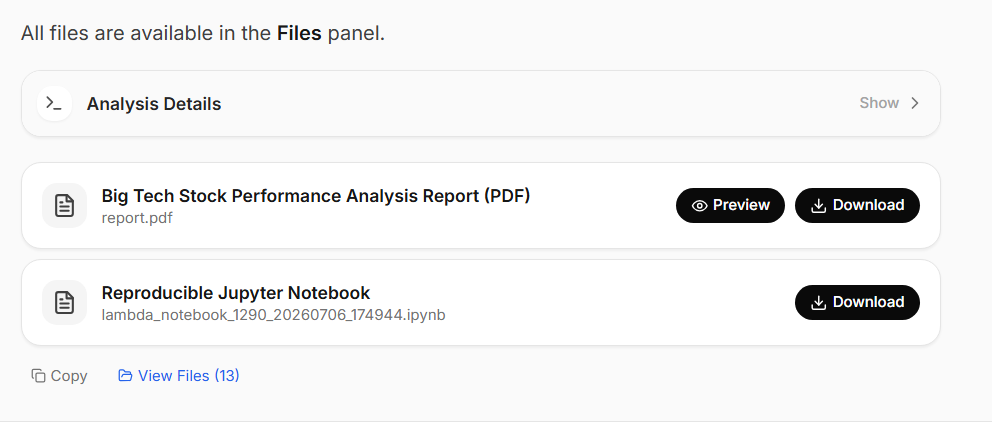Click the eye icon in the Preview button

[x=699, y=205]
